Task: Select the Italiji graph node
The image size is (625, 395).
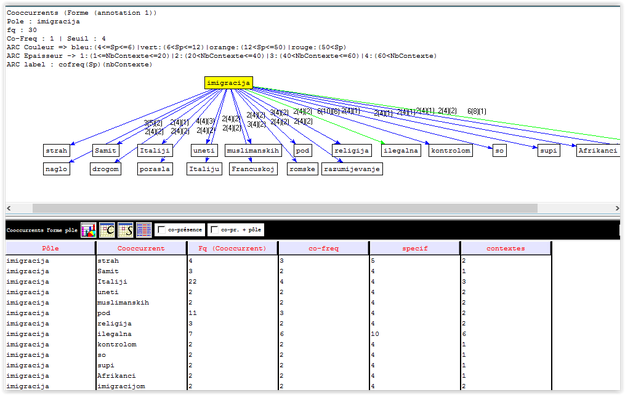Action: [155, 150]
